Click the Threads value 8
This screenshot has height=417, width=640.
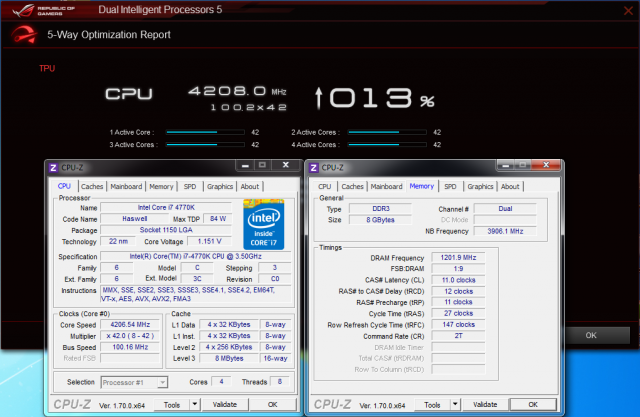coord(280,382)
